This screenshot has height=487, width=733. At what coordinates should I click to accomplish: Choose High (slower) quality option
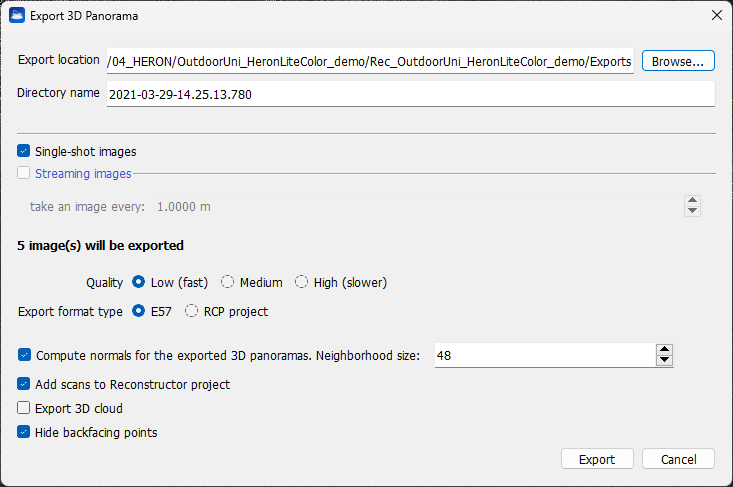[x=301, y=283]
